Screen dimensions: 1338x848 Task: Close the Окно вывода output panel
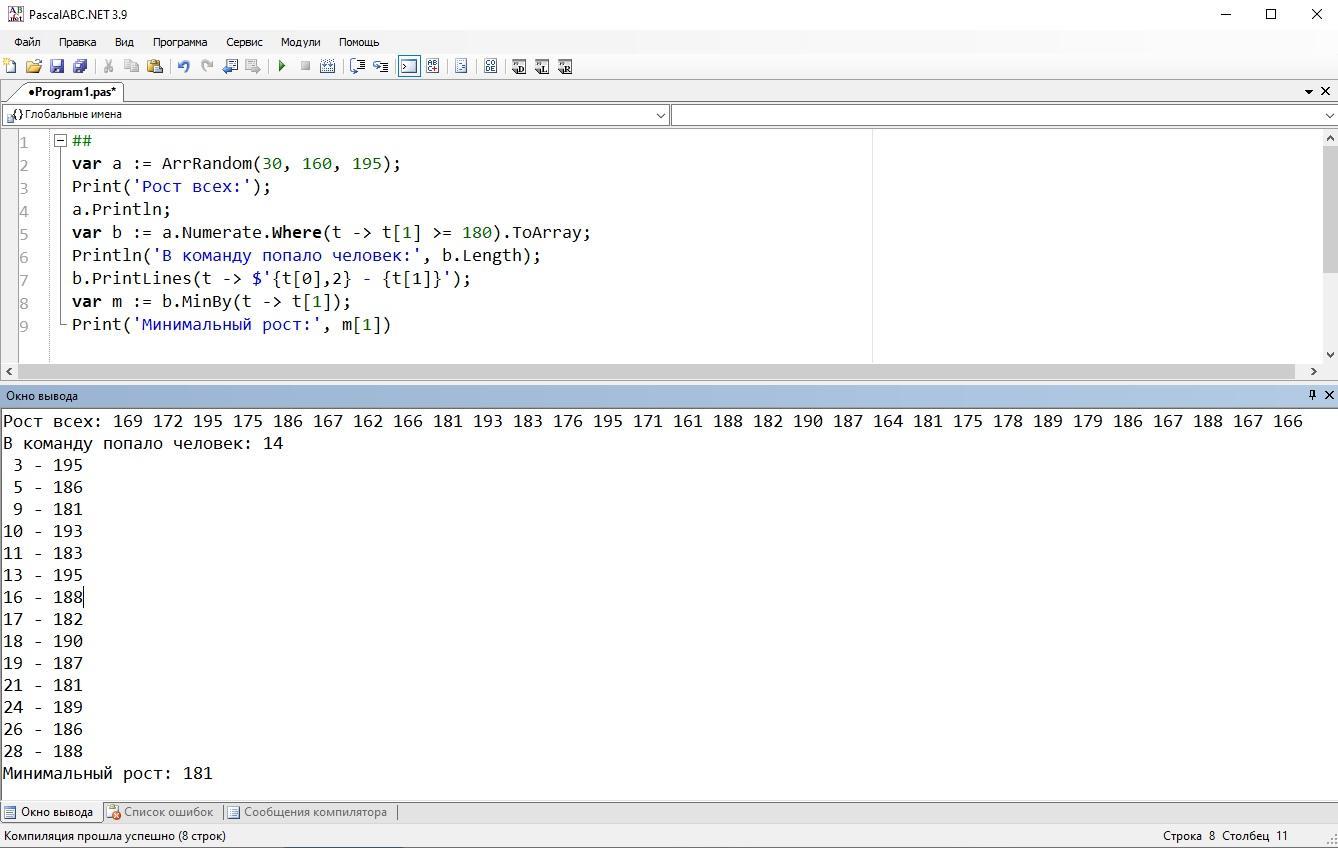point(1328,395)
